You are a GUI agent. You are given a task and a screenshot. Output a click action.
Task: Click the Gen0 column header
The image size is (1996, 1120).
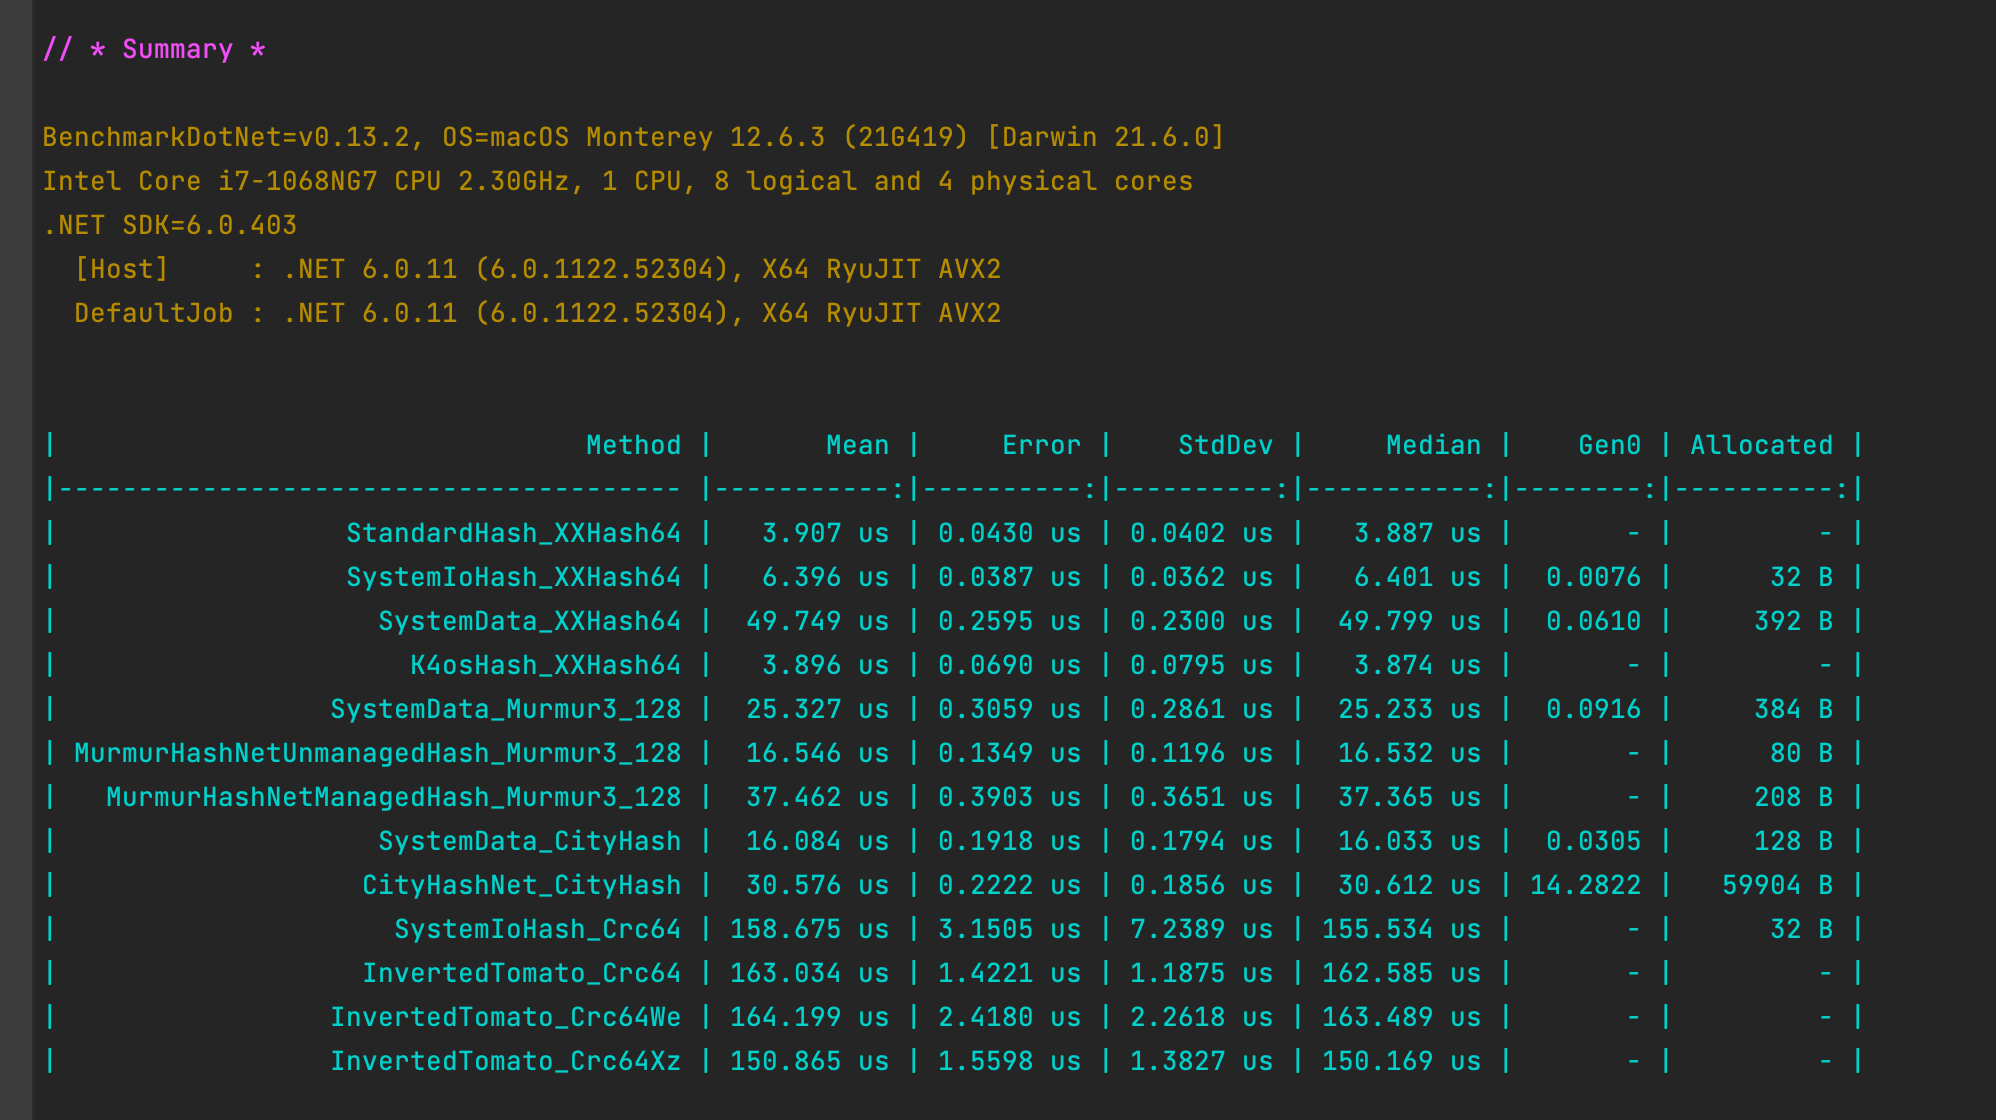1609,446
